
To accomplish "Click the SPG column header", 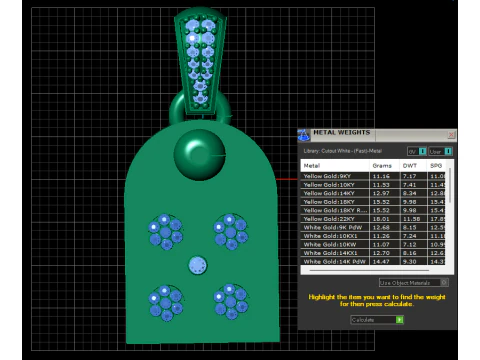I will point(436,165).
